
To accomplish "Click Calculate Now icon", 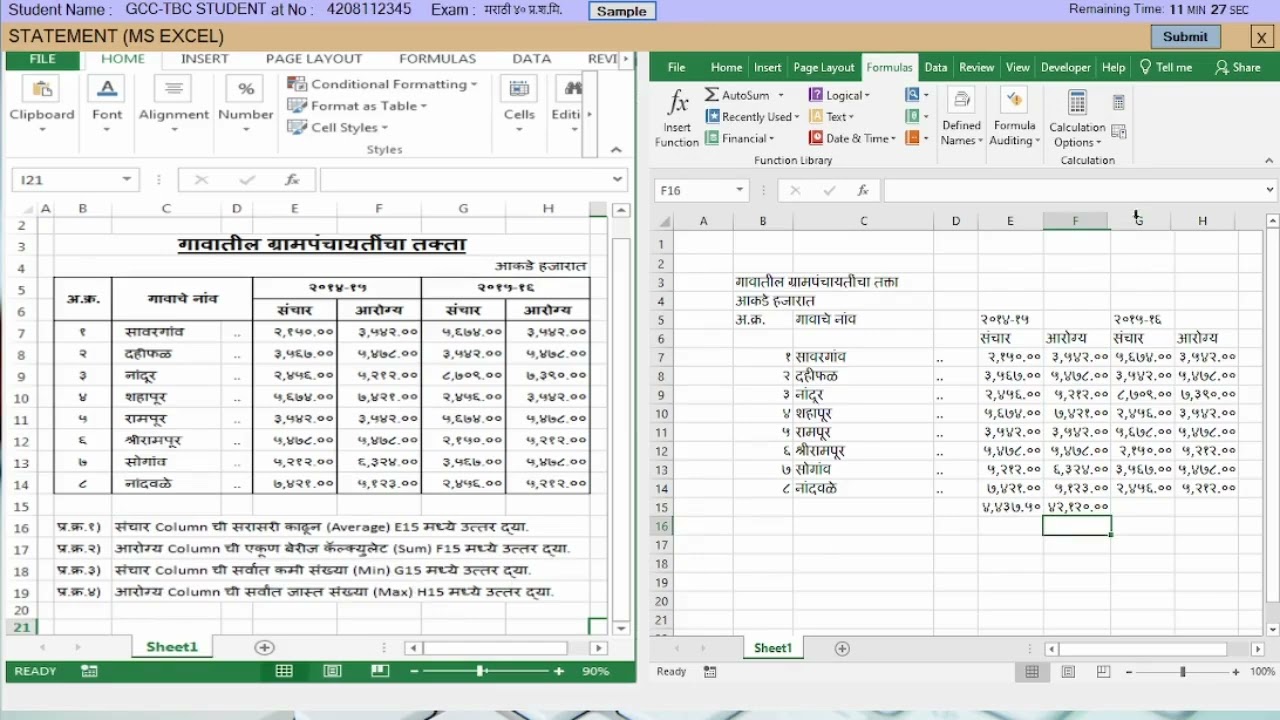I will pyautogui.click(x=1118, y=102).
